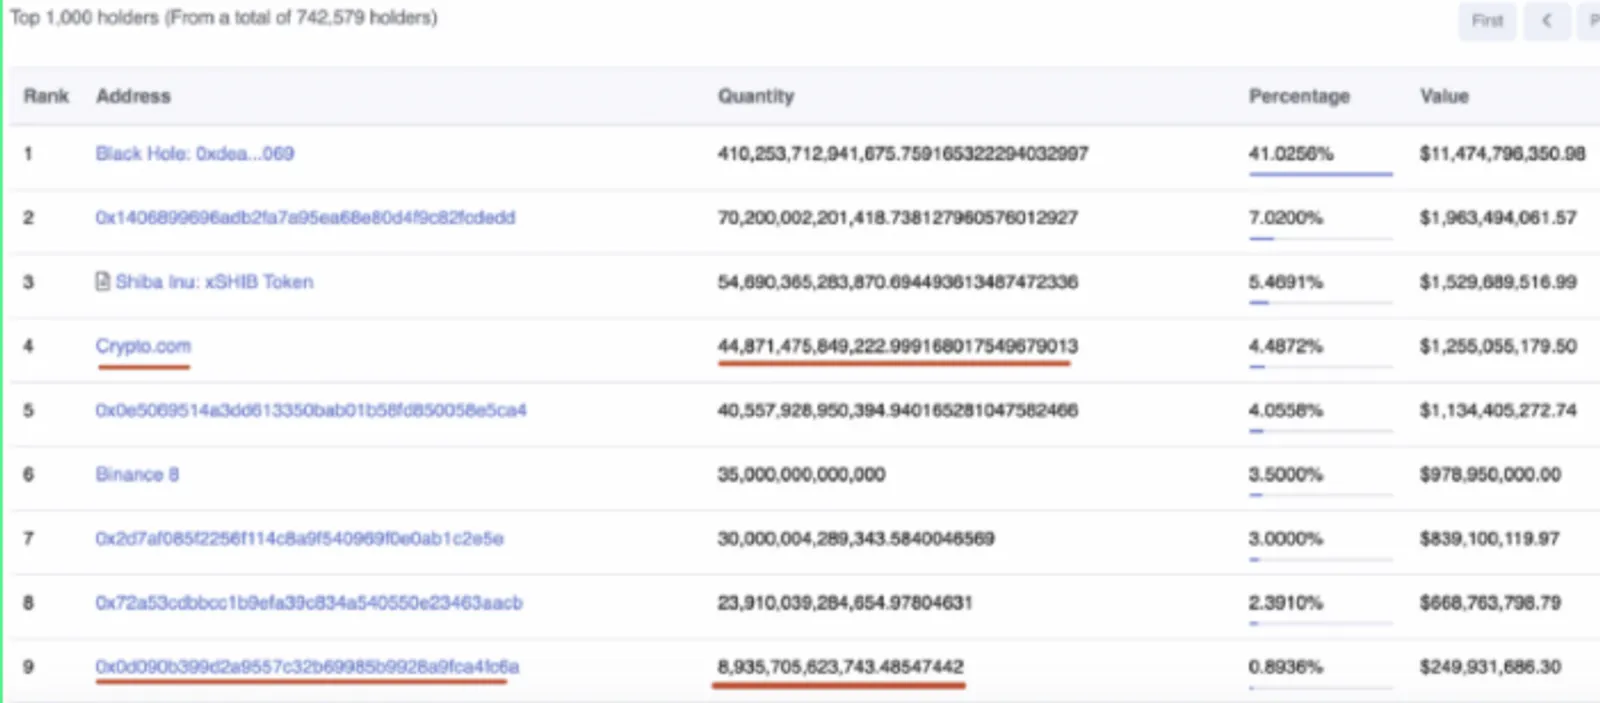Select the 4.4872% percentage text
This screenshot has width=1600, height=703.
tap(1285, 346)
